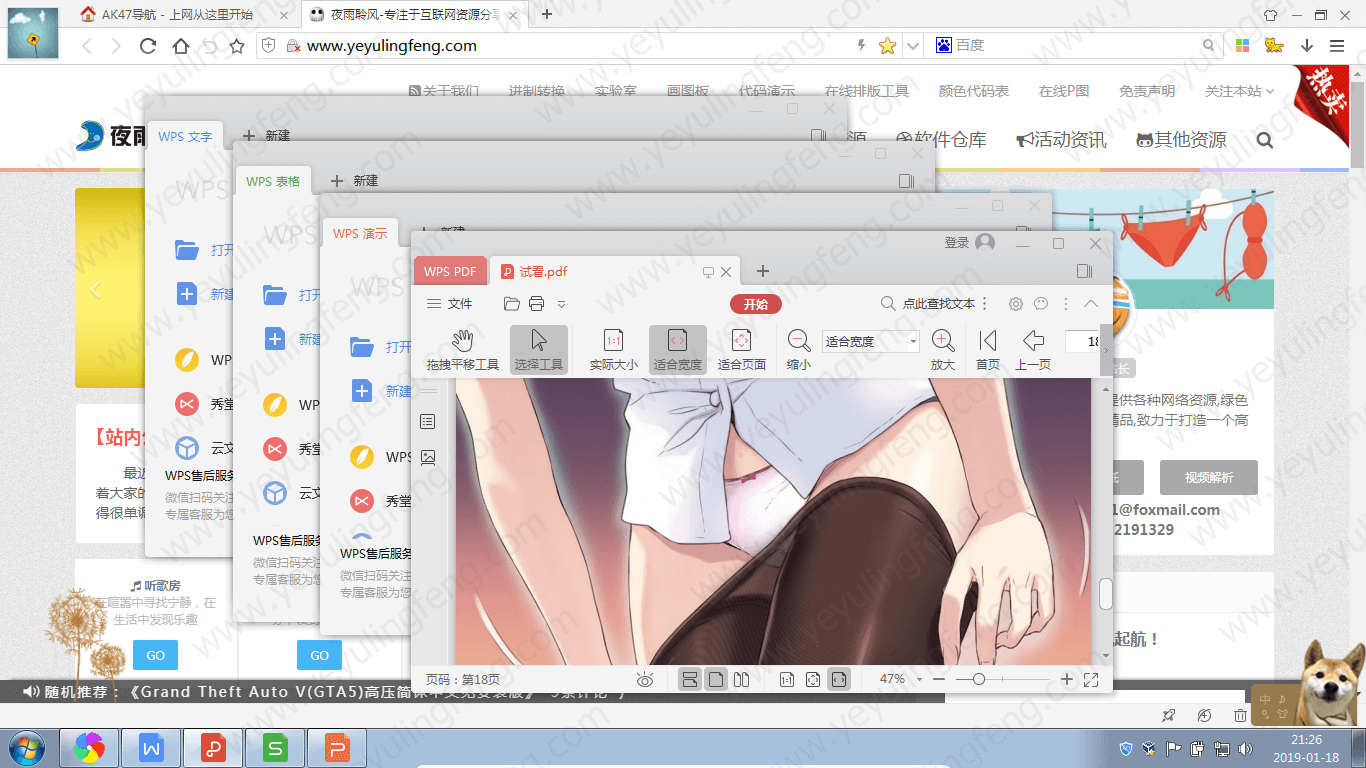
Task: Open the search options dots after 点此查找文本
Action: (985, 304)
